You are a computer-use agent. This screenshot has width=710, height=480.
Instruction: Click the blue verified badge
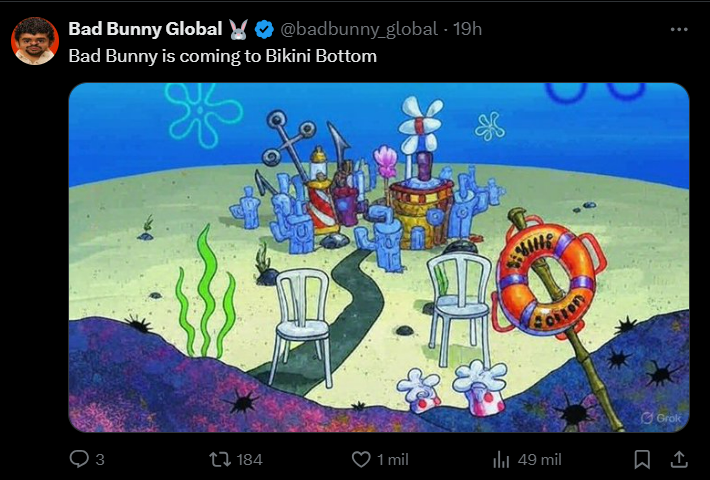264,29
